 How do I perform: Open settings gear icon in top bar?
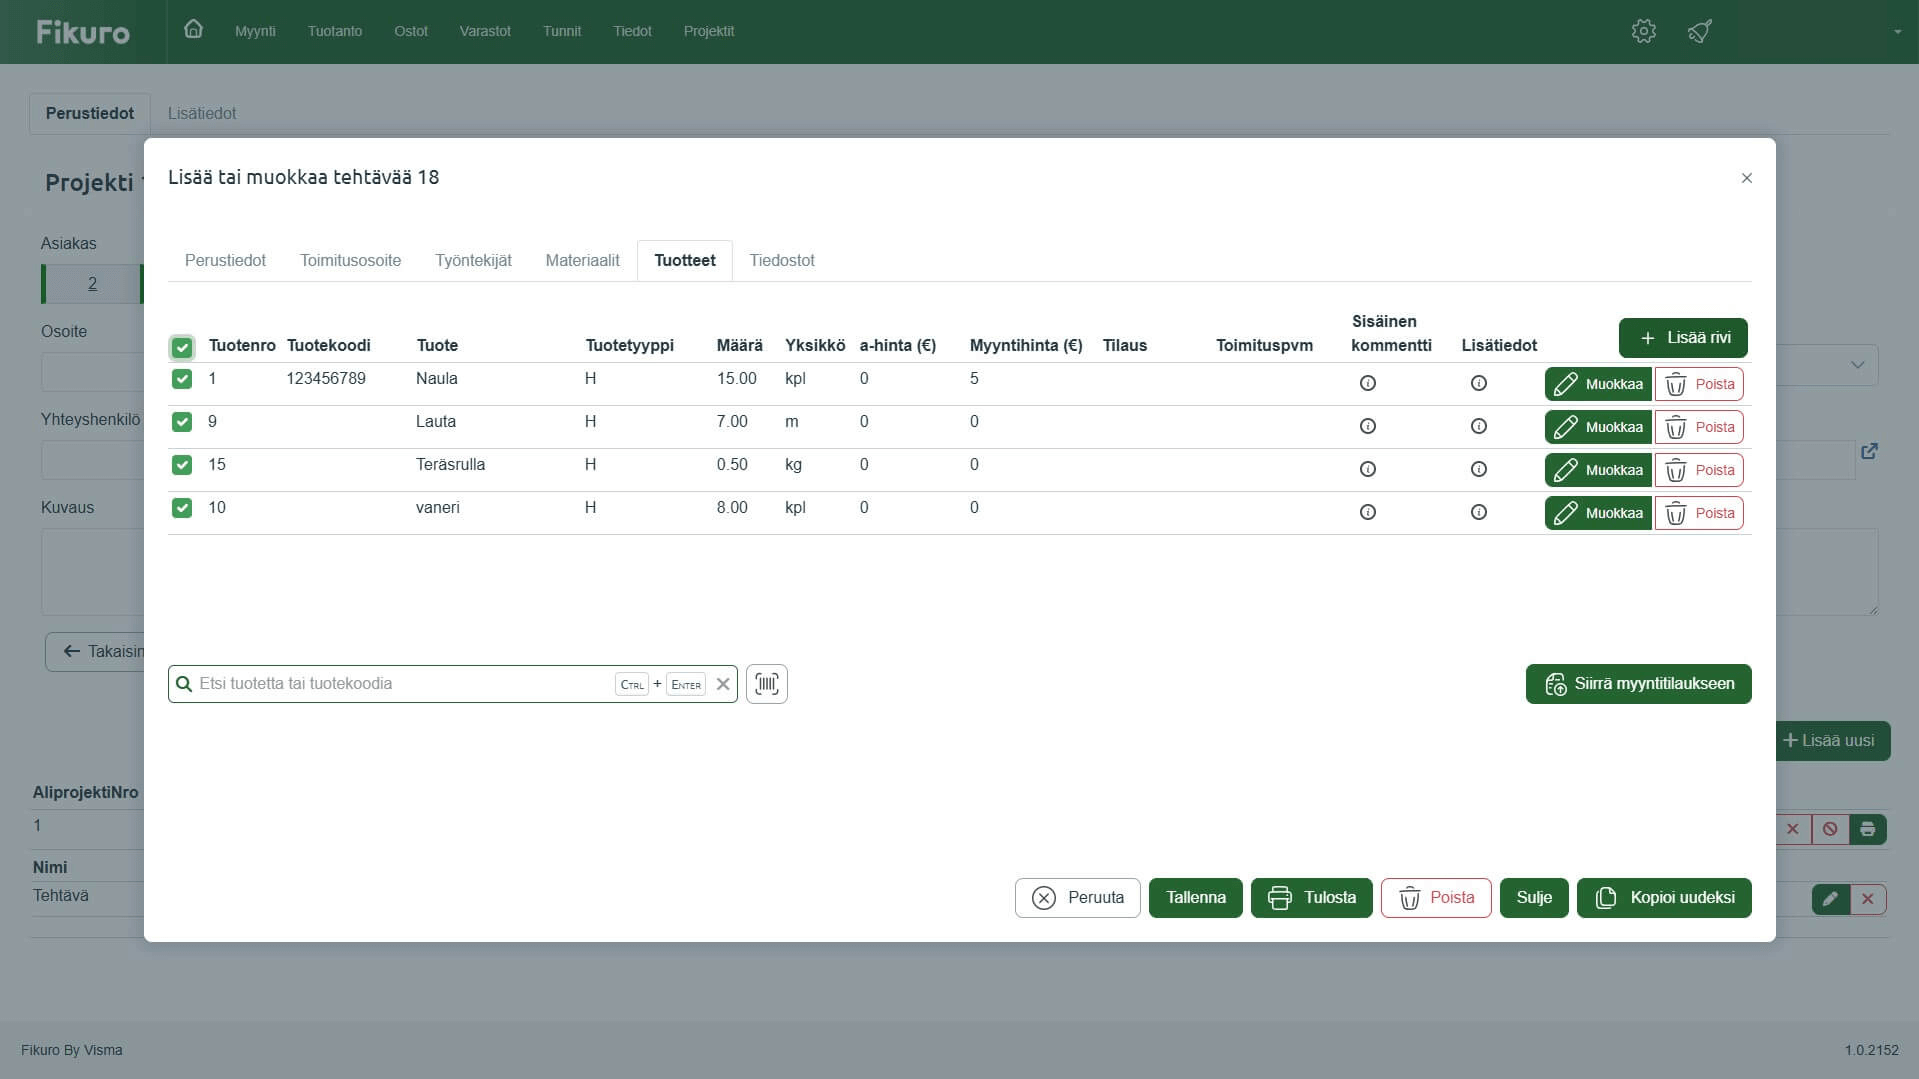click(1643, 31)
